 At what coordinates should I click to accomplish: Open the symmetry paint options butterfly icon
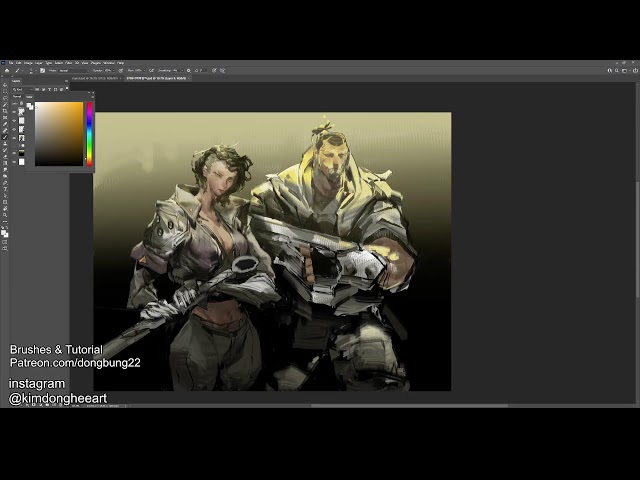tap(222, 71)
